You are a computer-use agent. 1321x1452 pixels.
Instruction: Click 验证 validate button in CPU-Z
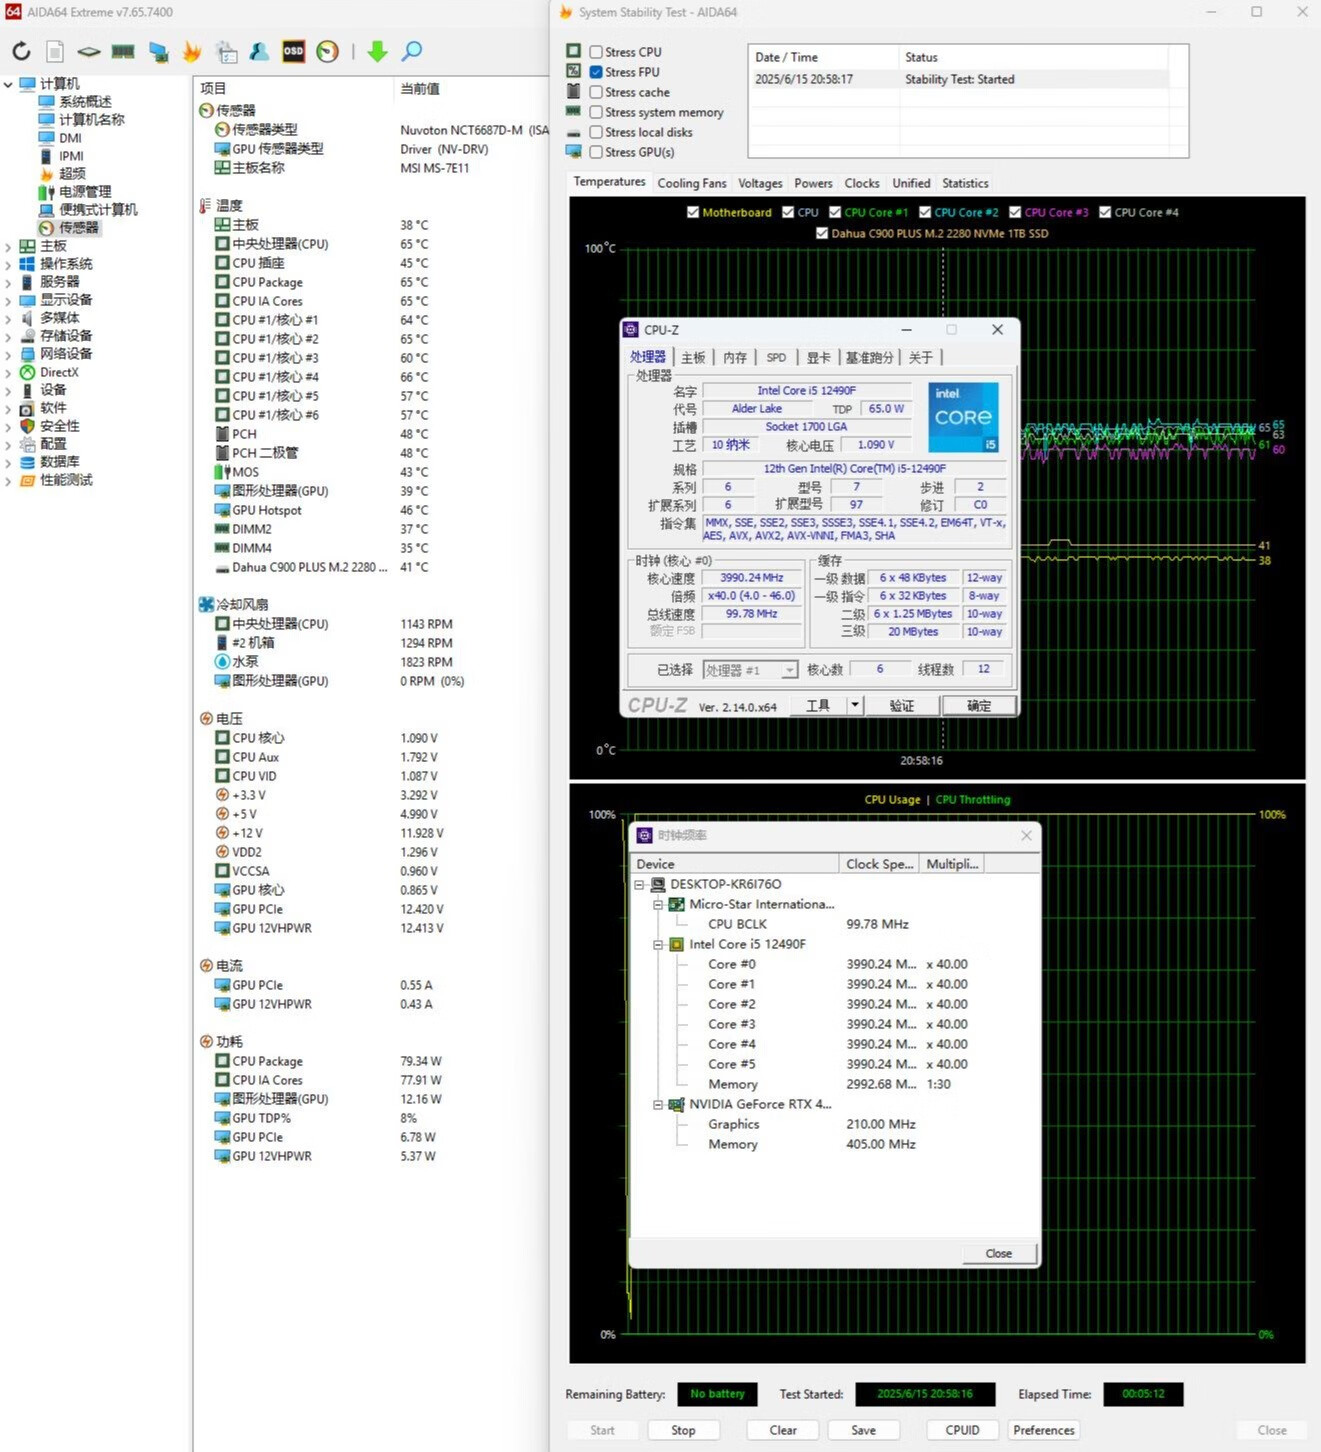point(902,705)
